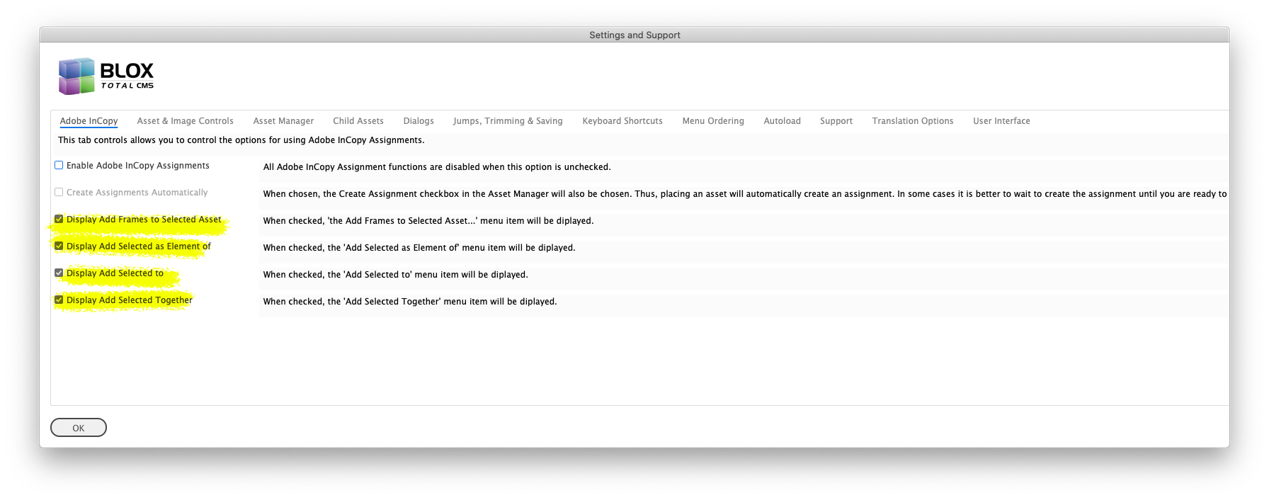Click the BLOX Total CMS logo

(106, 76)
